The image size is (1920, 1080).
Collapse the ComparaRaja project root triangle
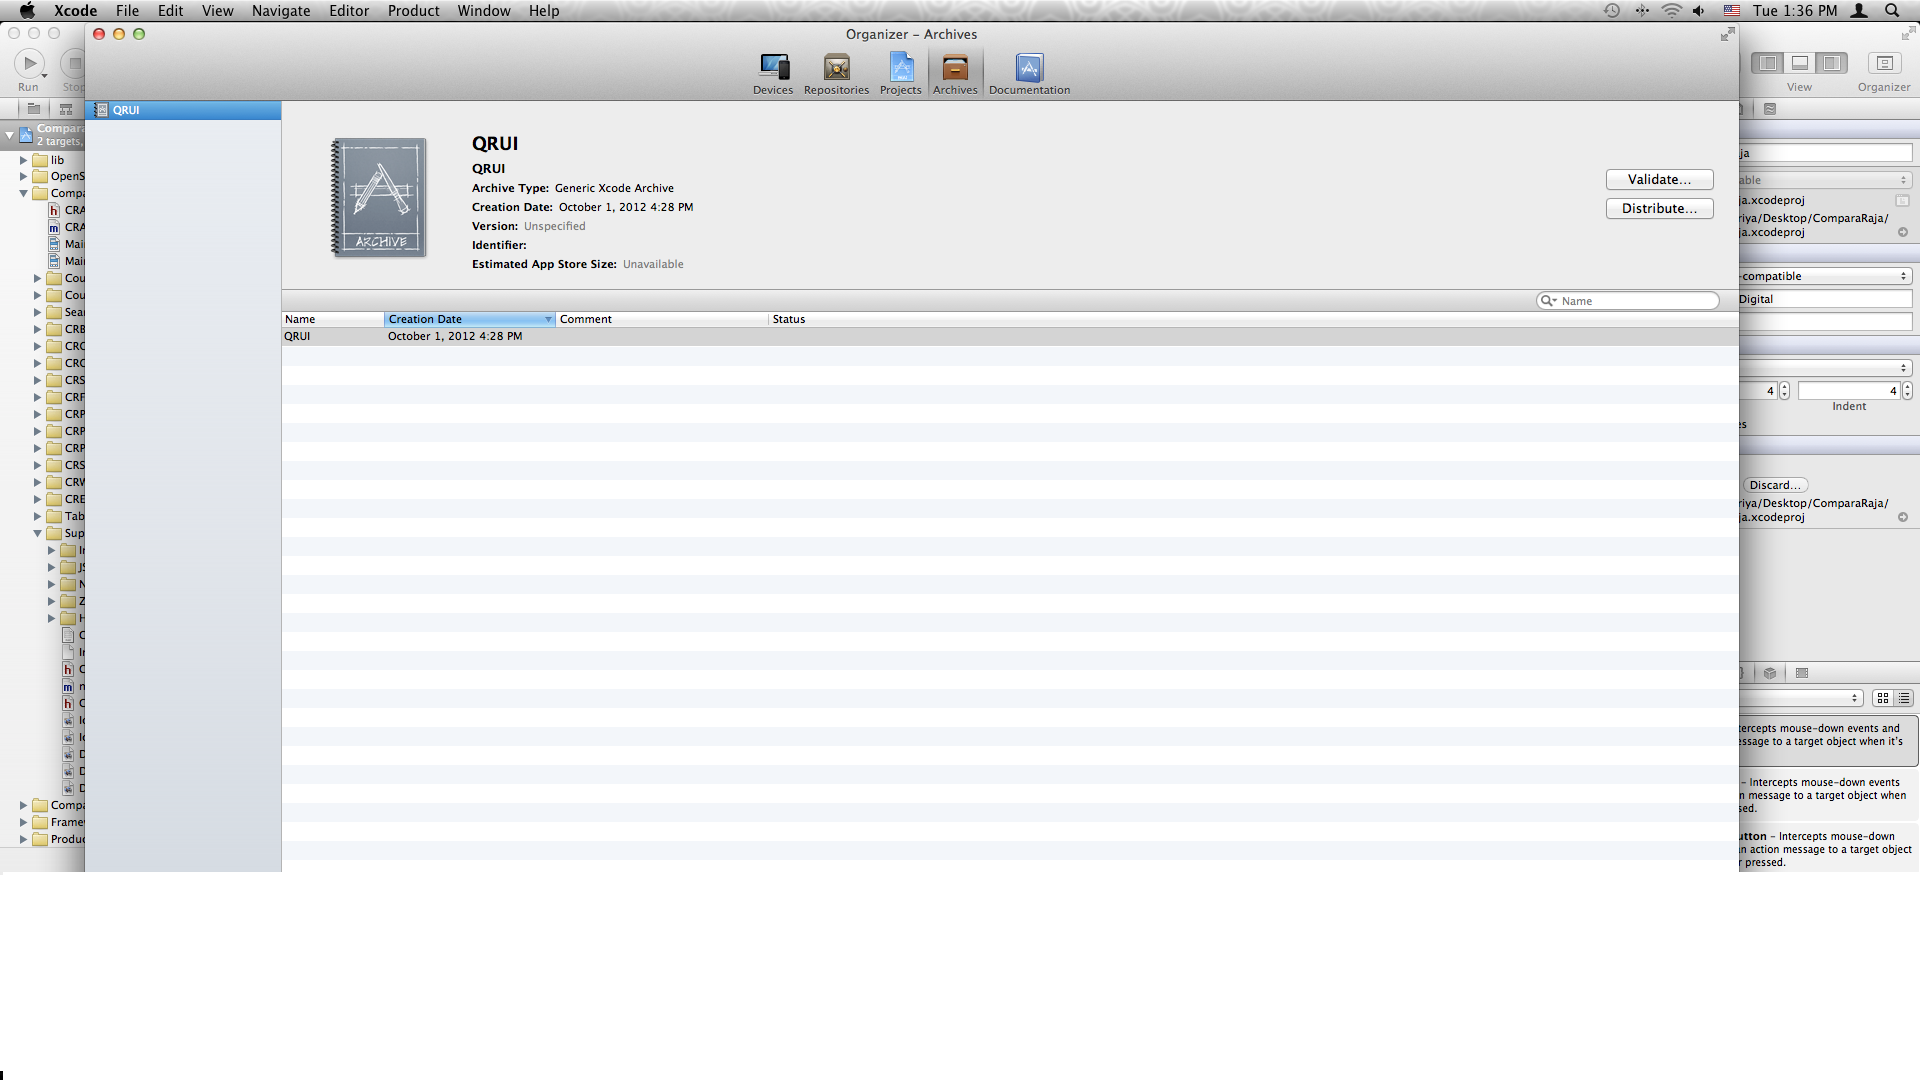click(9, 134)
